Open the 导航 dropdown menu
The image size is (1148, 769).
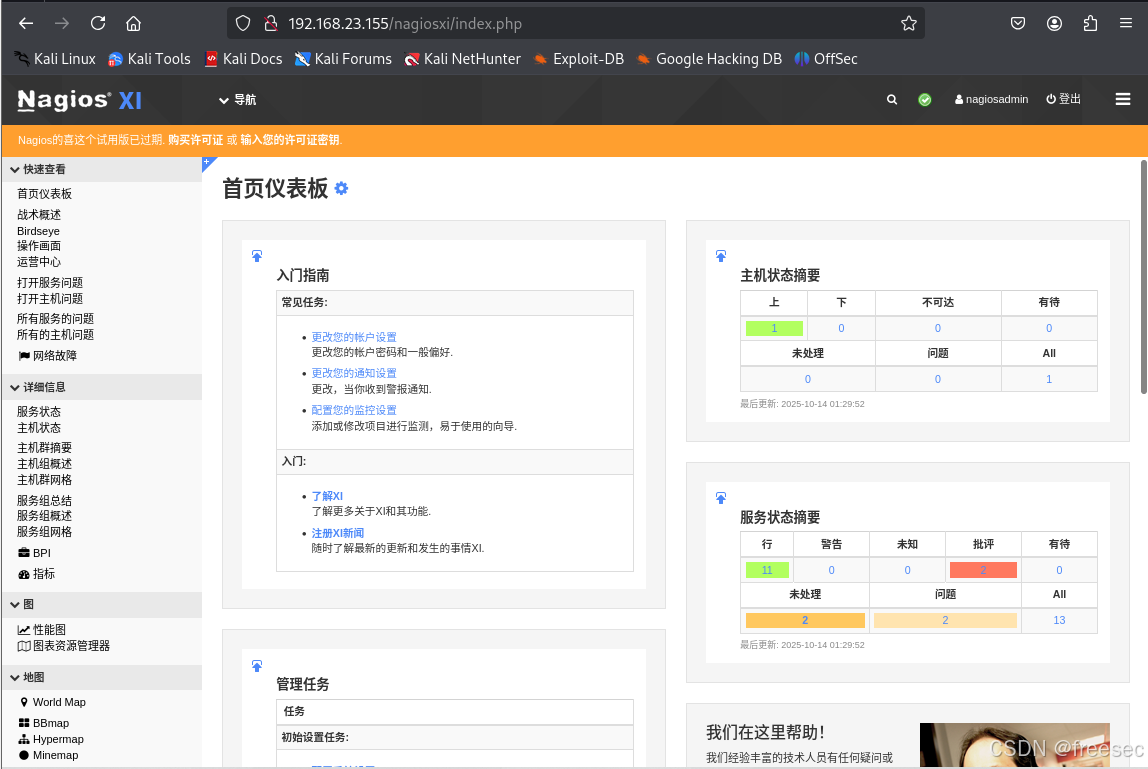click(x=237, y=100)
